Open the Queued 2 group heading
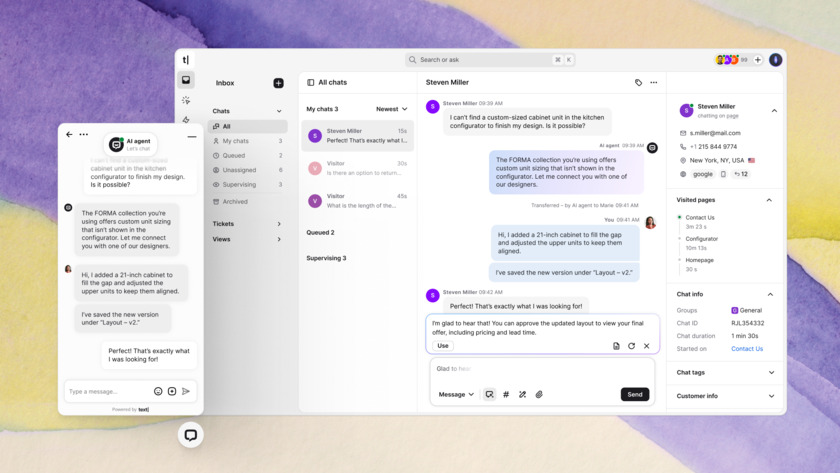 [x=320, y=232]
